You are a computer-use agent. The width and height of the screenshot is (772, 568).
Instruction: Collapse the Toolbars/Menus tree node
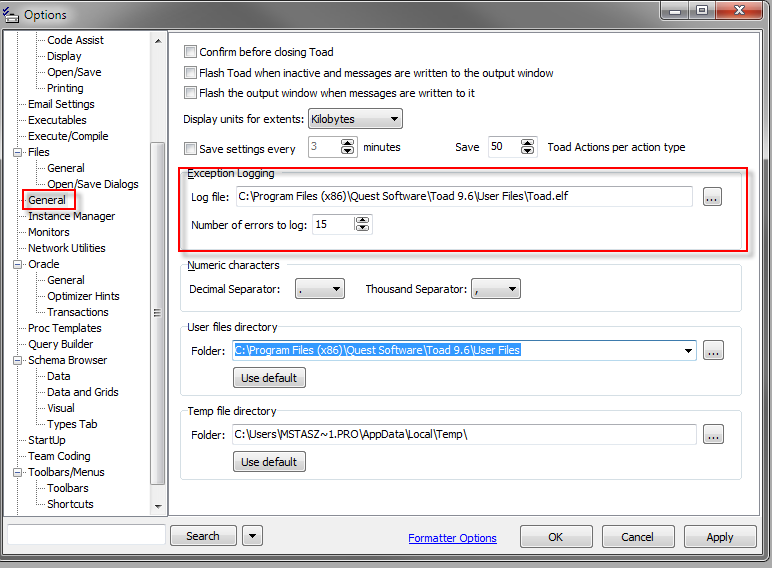point(17,473)
